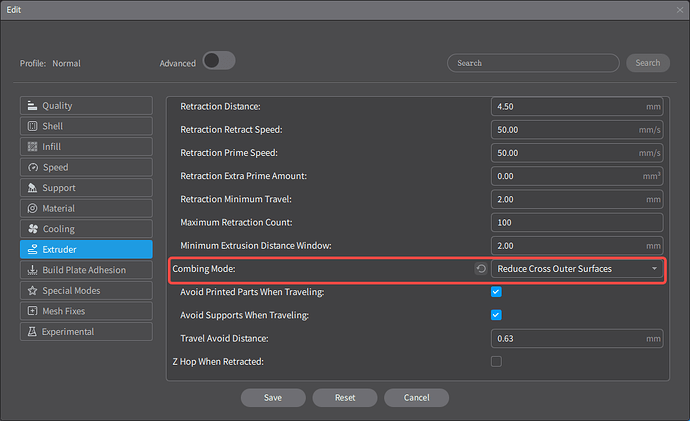
Task: Click the Quality category icon
Action: tap(33, 106)
